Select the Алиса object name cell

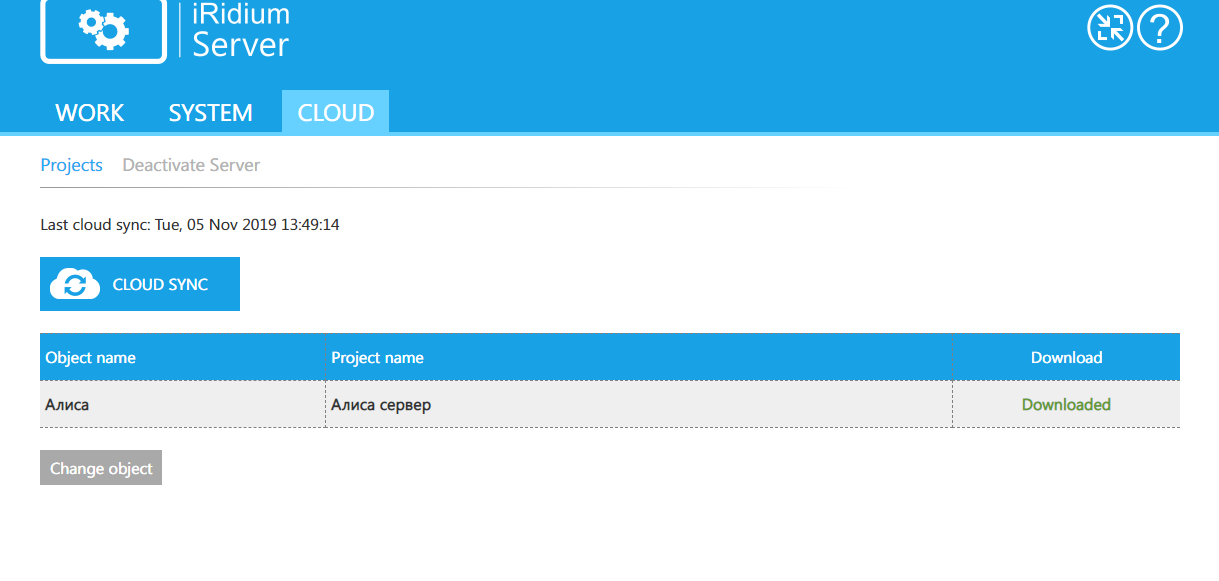pyautogui.click(x=68, y=405)
